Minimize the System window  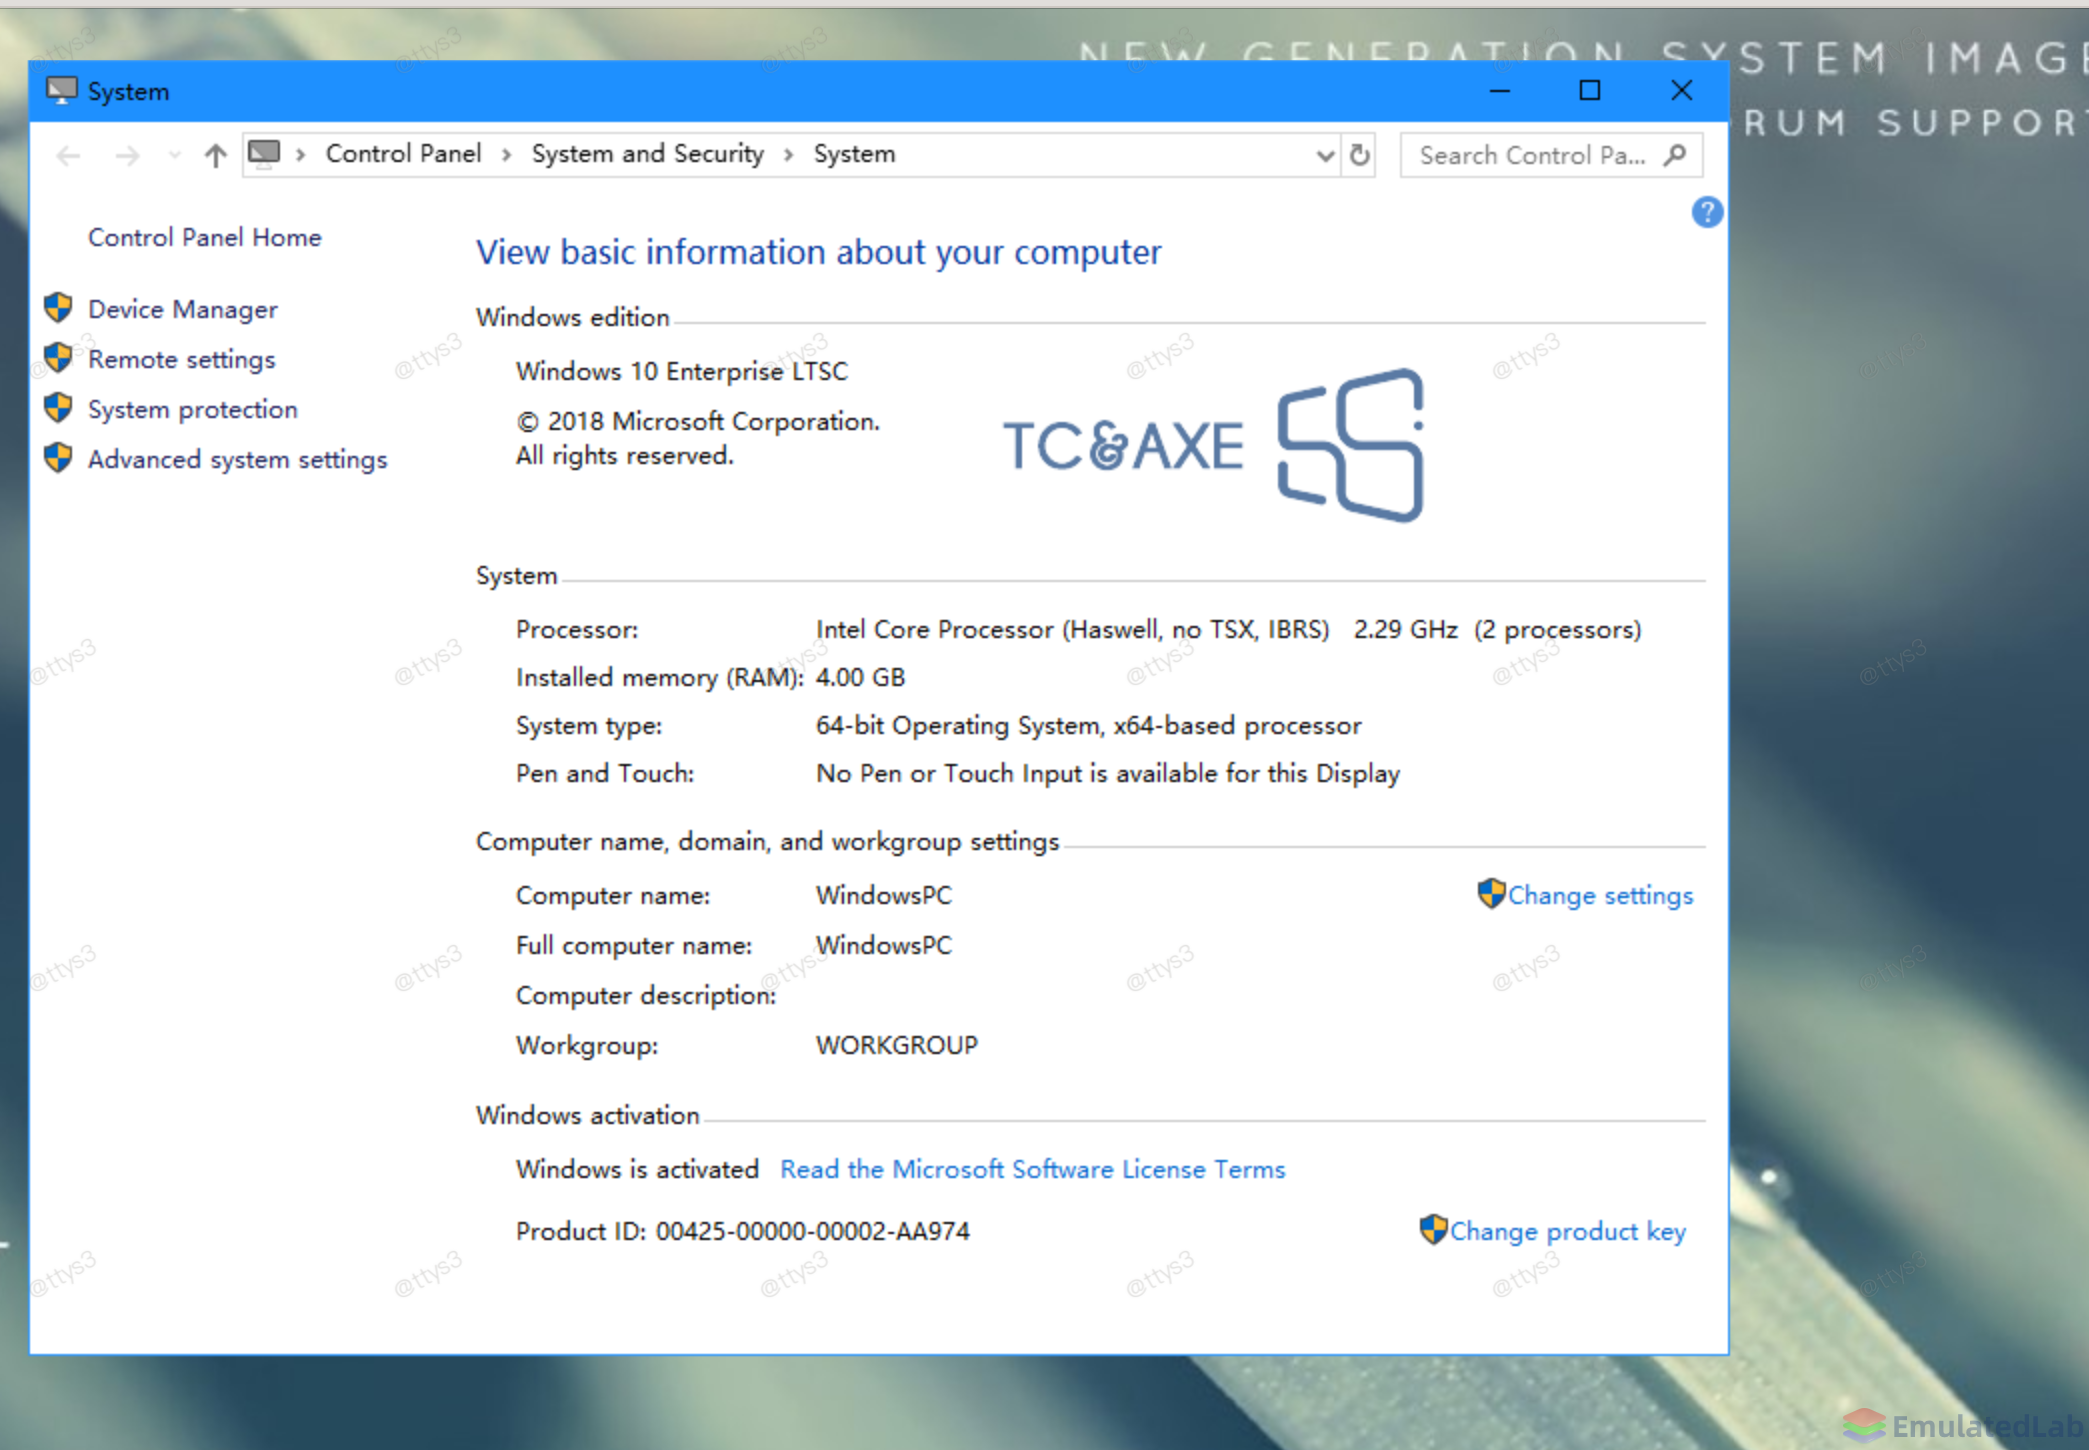[x=1499, y=91]
